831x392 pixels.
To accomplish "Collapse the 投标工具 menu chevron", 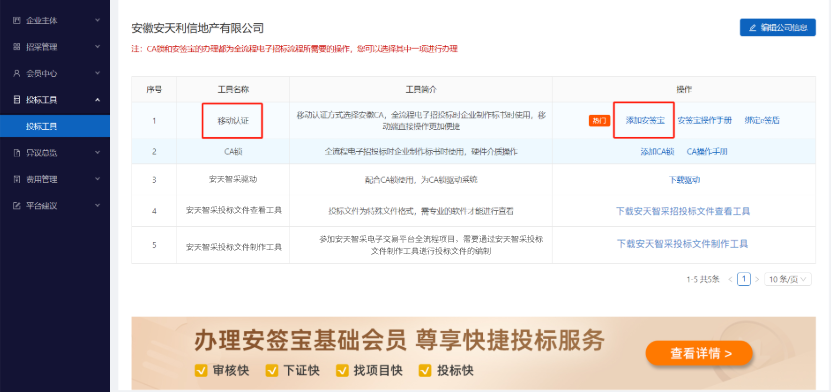I will (98, 100).
